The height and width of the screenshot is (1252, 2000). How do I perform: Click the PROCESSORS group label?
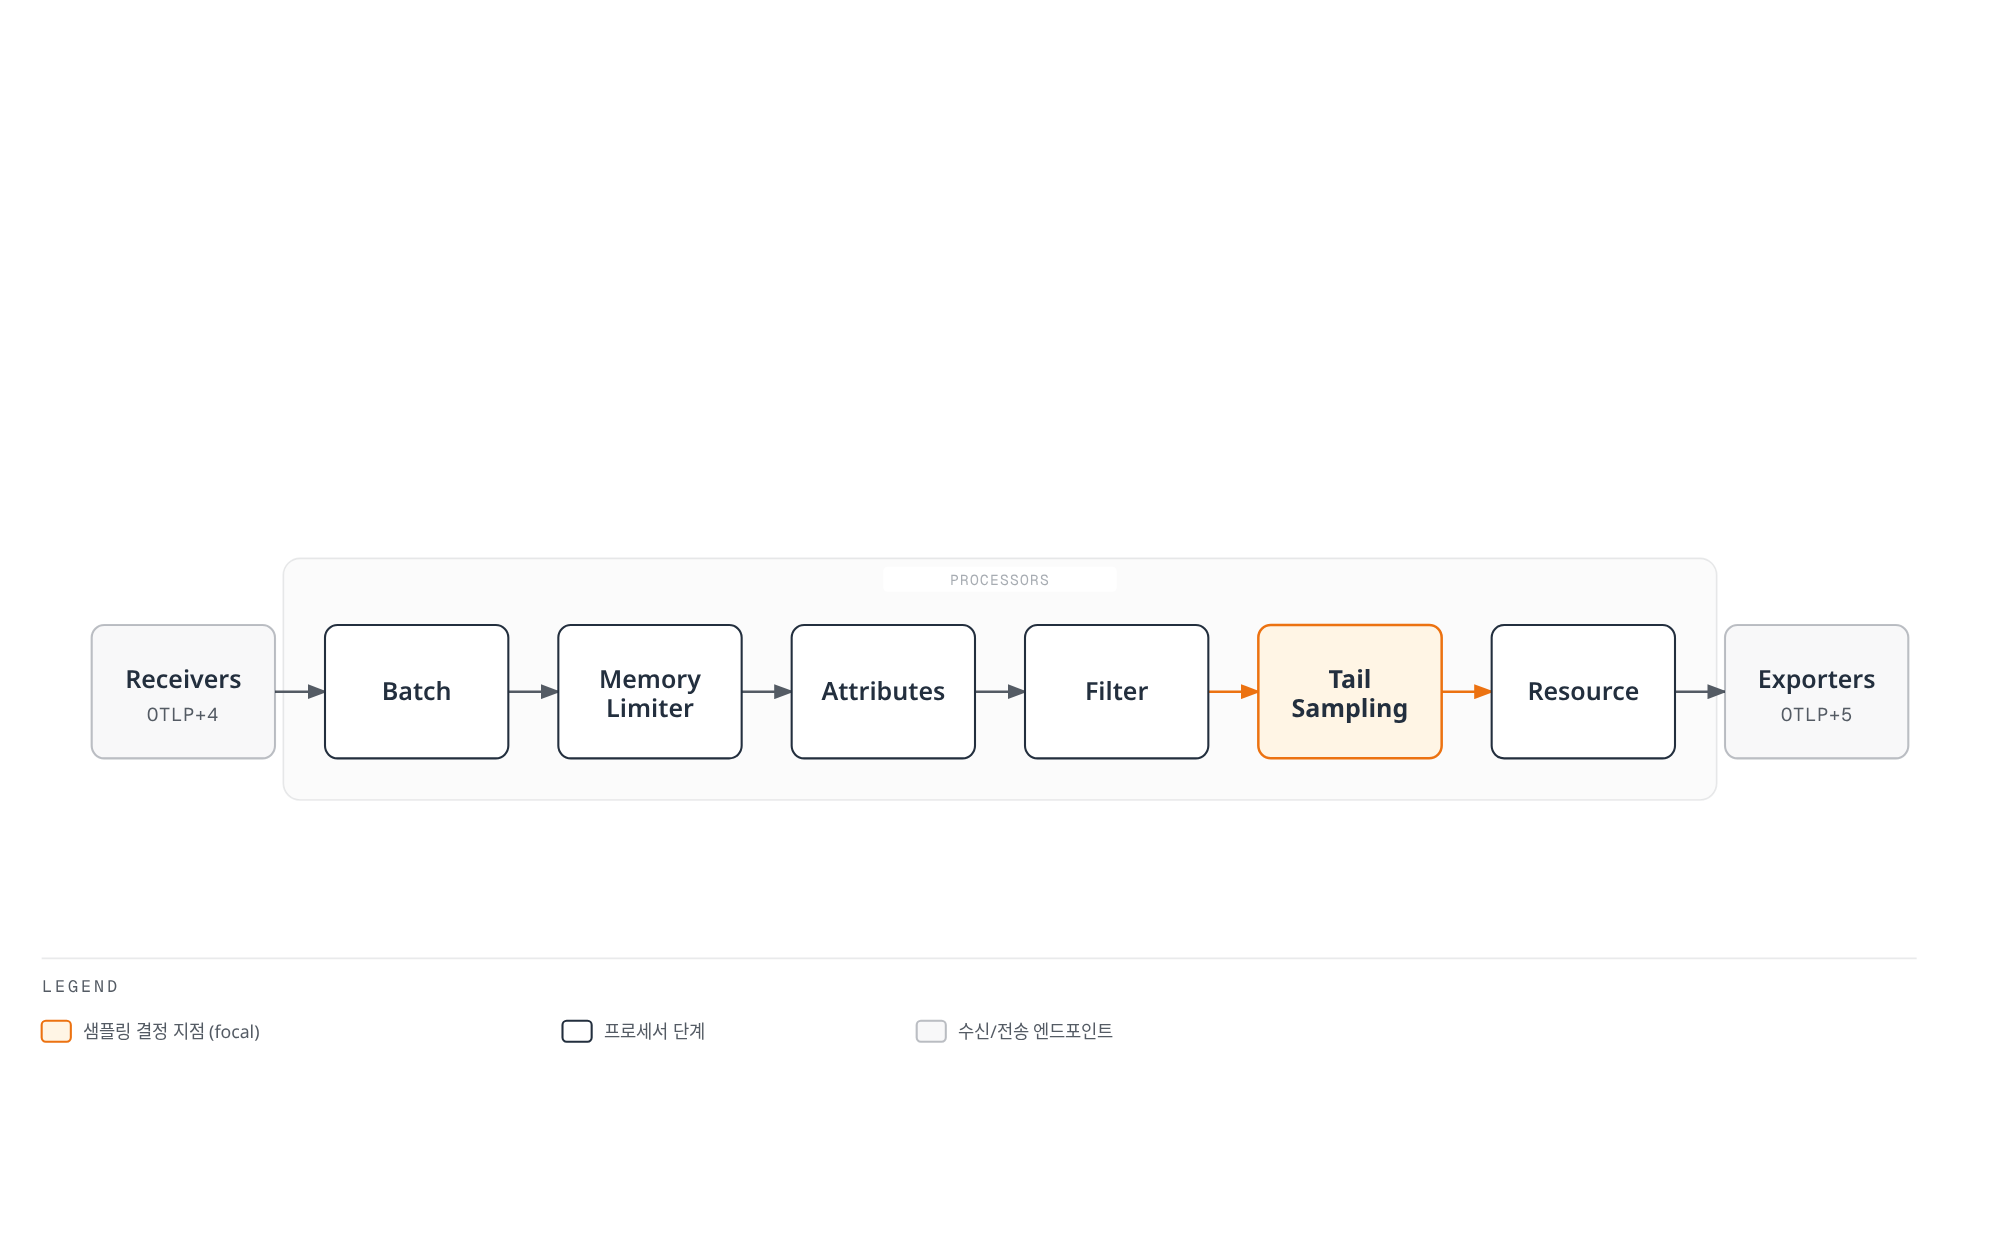tap(1000, 580)
